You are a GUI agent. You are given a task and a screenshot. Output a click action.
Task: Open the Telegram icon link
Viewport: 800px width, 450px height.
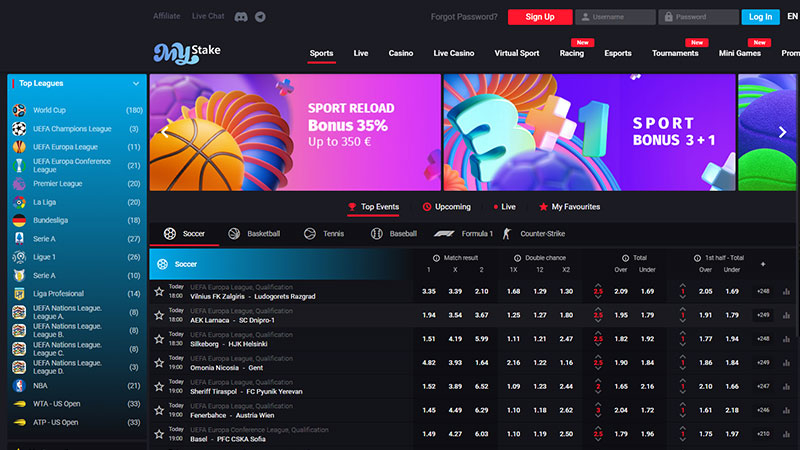(260, 17)
